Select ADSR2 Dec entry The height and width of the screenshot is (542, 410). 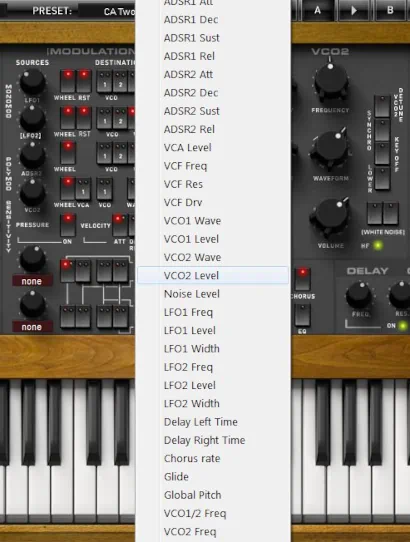pyautogui.click(x=213, y=93)
